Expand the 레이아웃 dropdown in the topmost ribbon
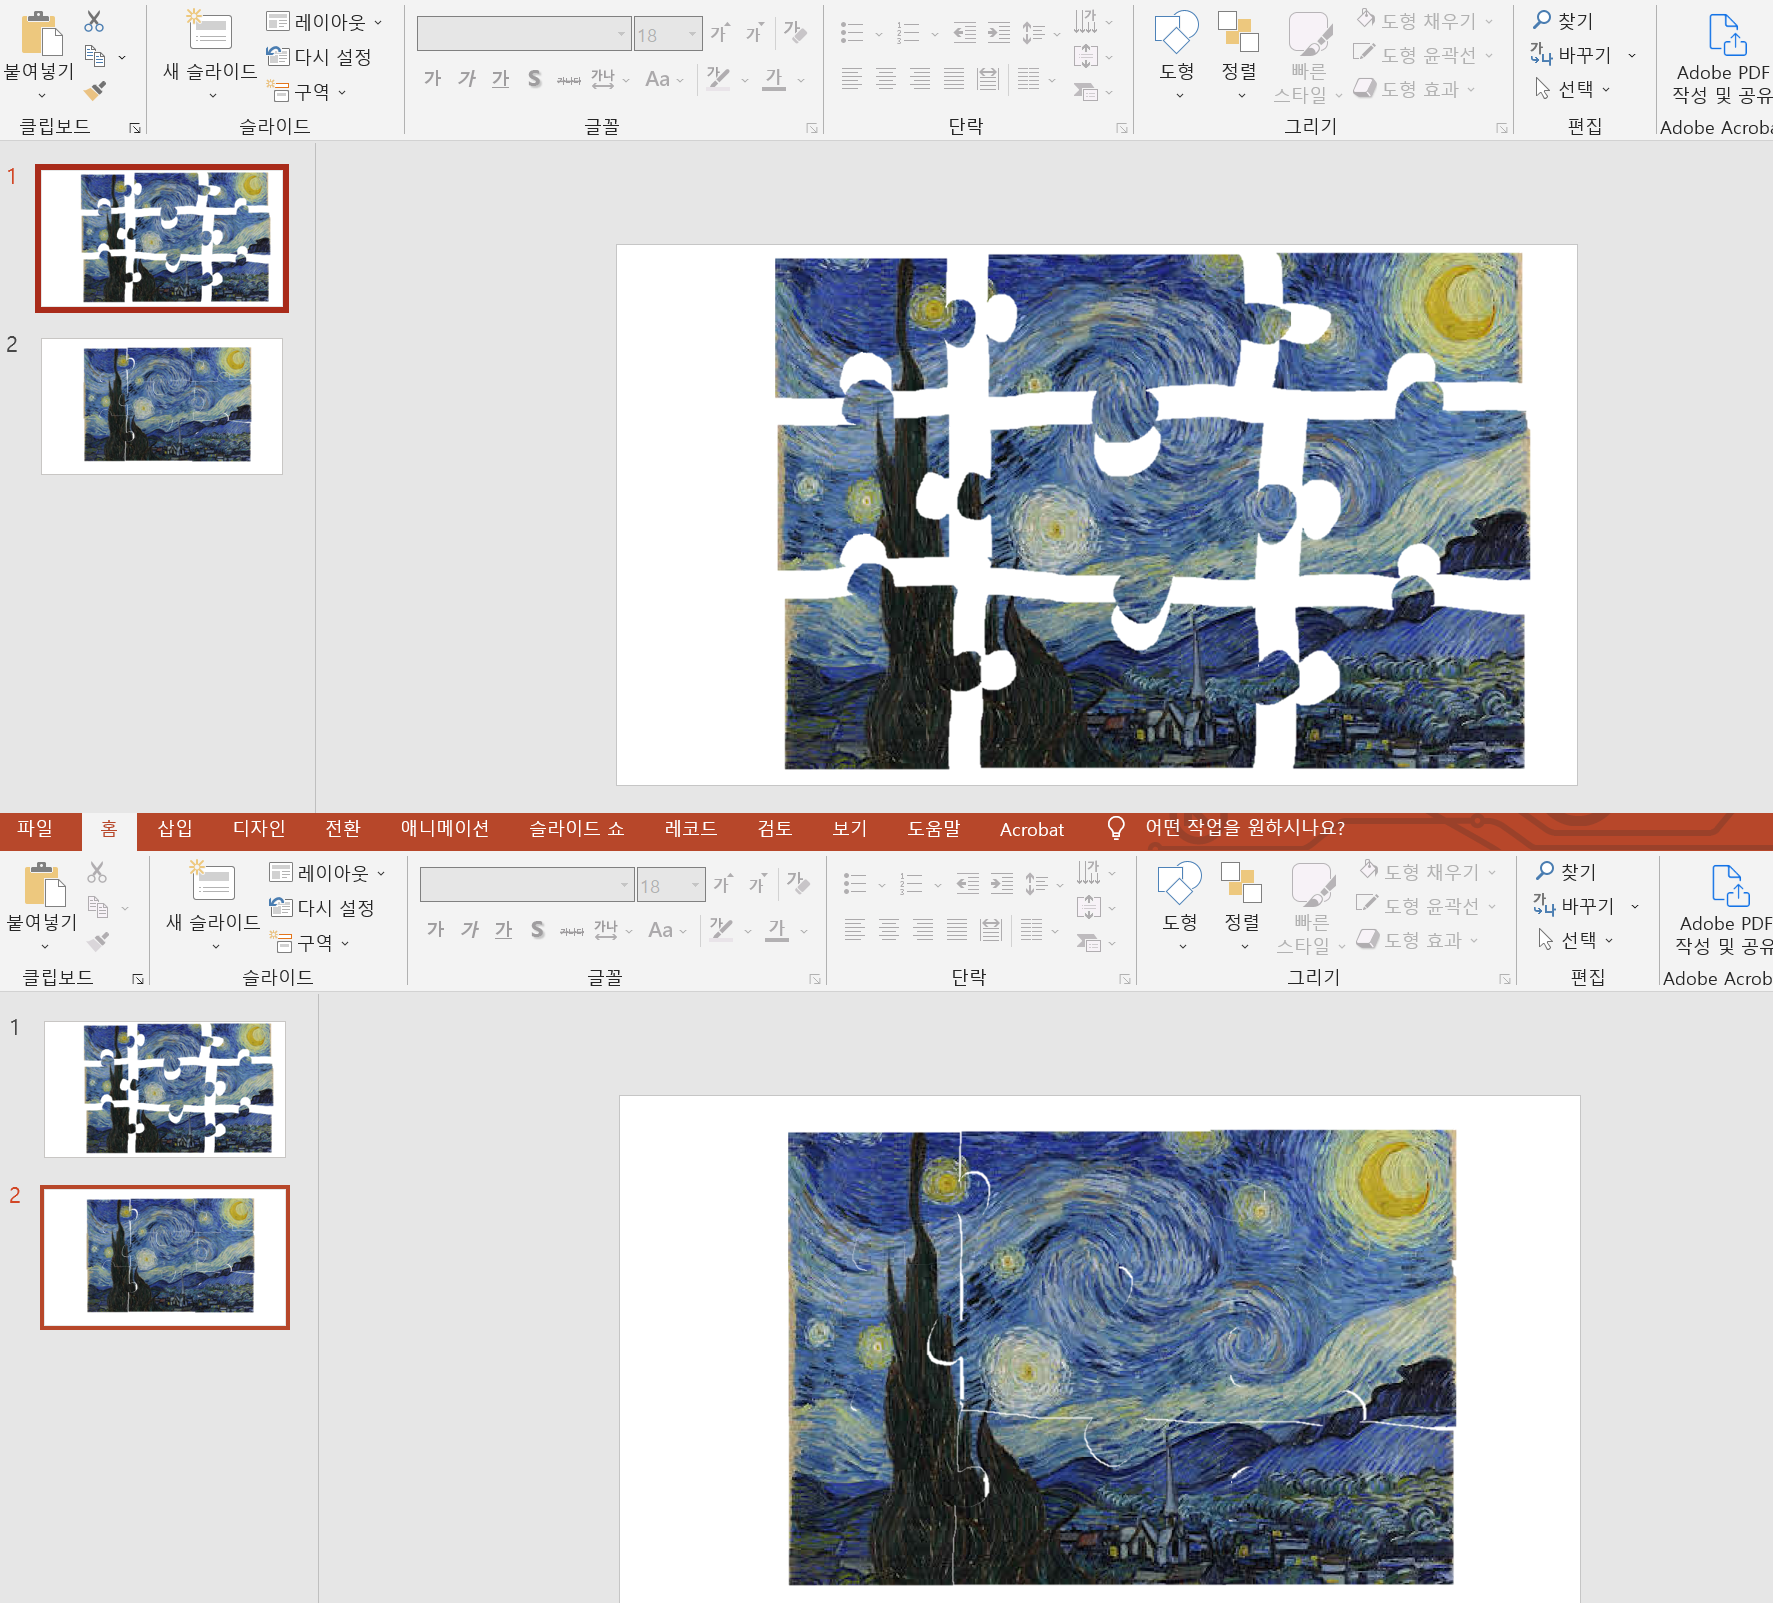1773x1612 pixels. (324, 21)
